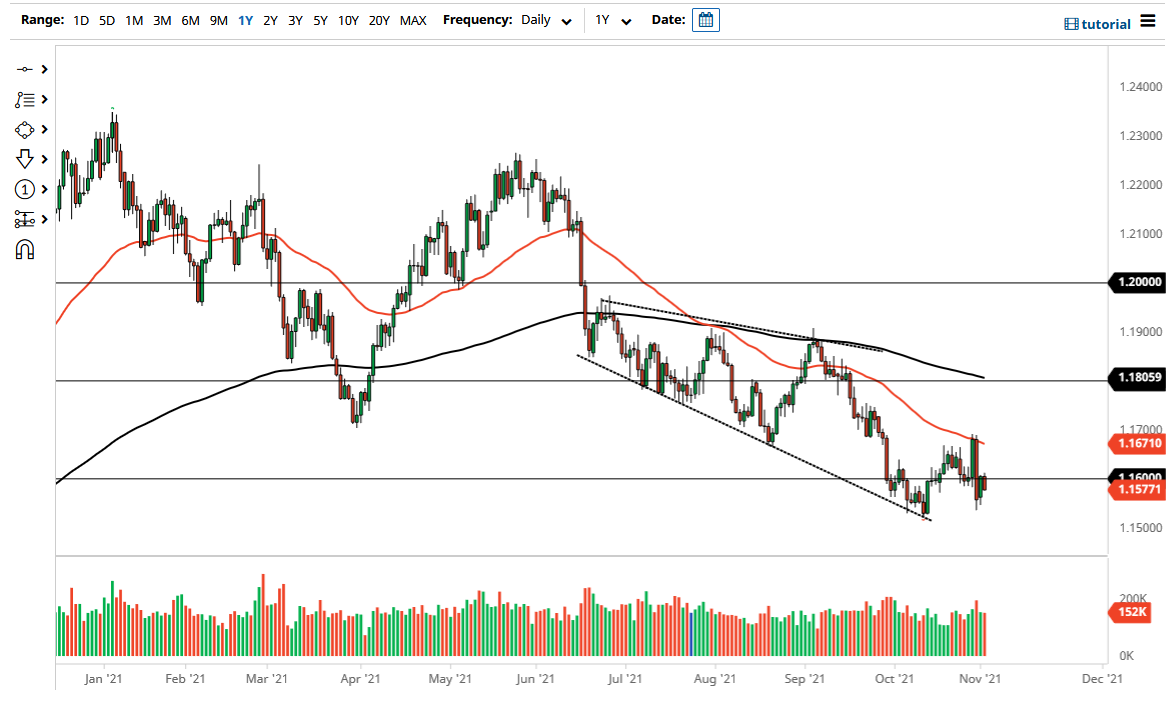Click the tutorial link
This screenshot has width=1174, height=701.
coord(1105,23)
